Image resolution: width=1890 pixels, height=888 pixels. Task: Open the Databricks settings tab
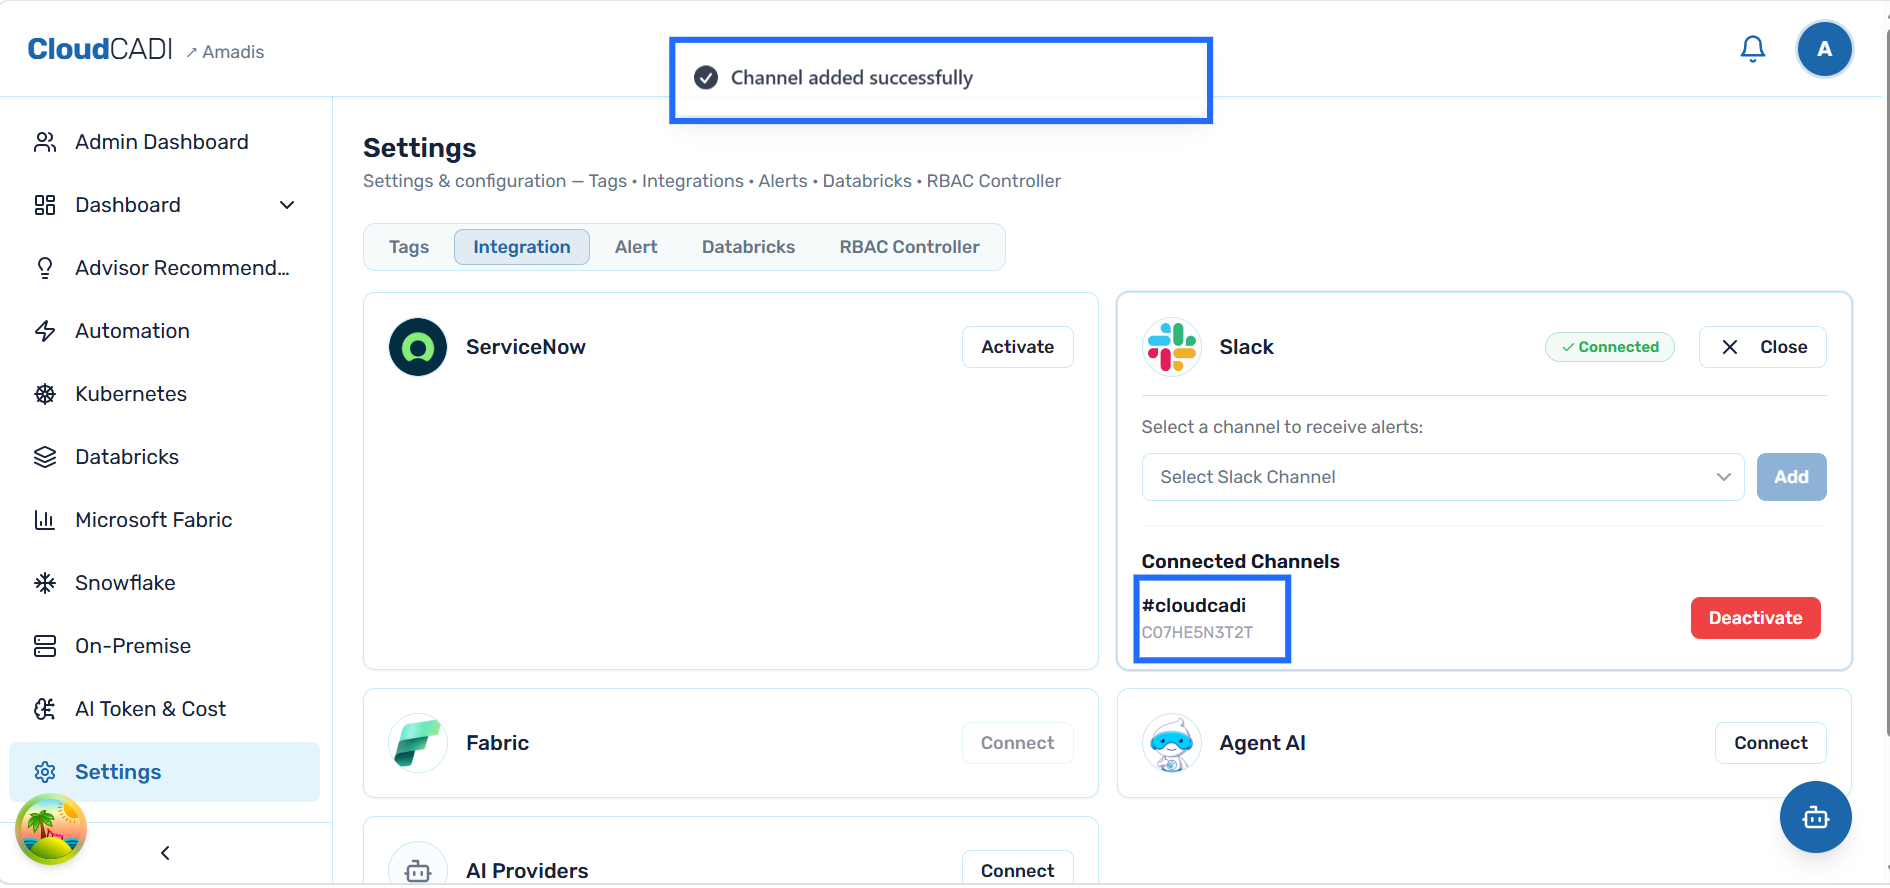tap(748, 247)
